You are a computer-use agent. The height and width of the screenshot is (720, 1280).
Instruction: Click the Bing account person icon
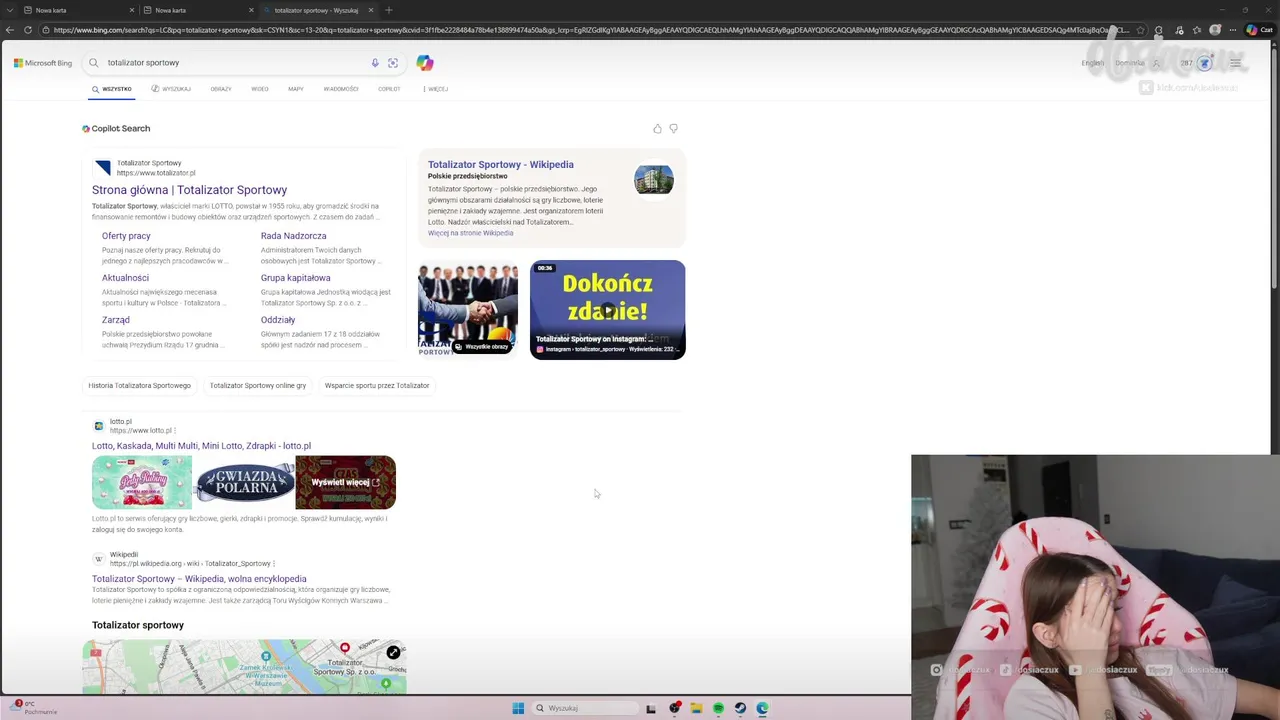point(1157,63)
